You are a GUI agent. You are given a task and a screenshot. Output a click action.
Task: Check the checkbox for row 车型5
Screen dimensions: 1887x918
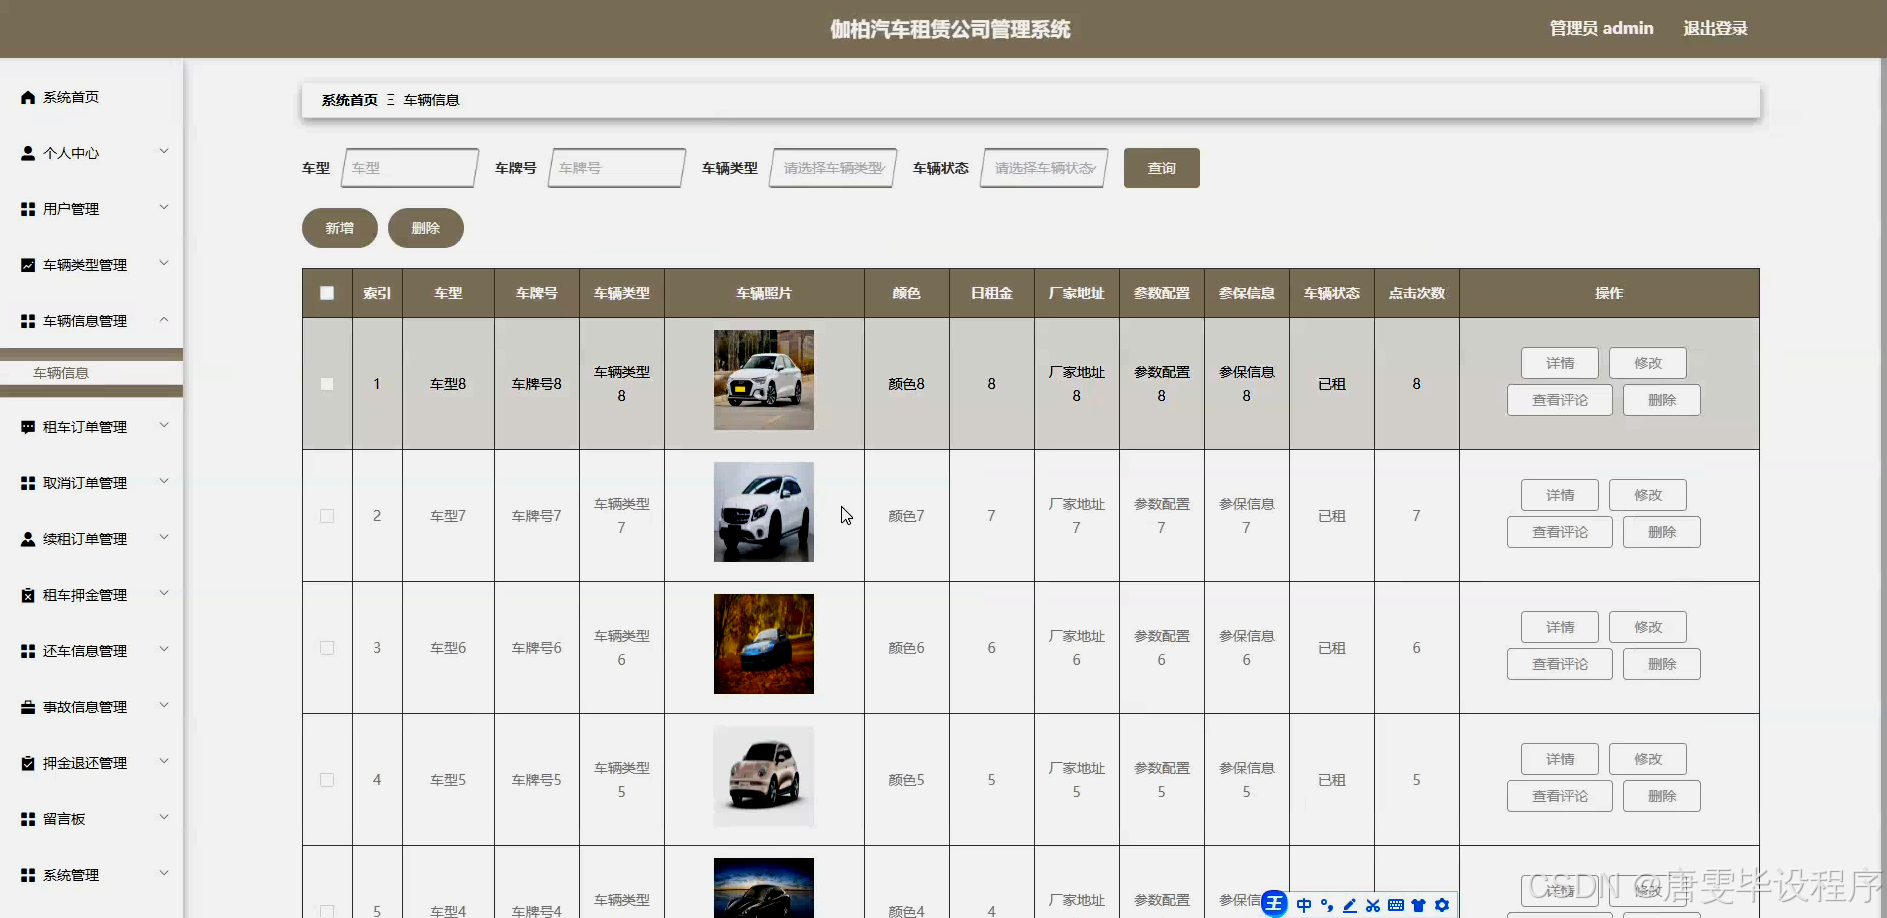click(327, 780)
